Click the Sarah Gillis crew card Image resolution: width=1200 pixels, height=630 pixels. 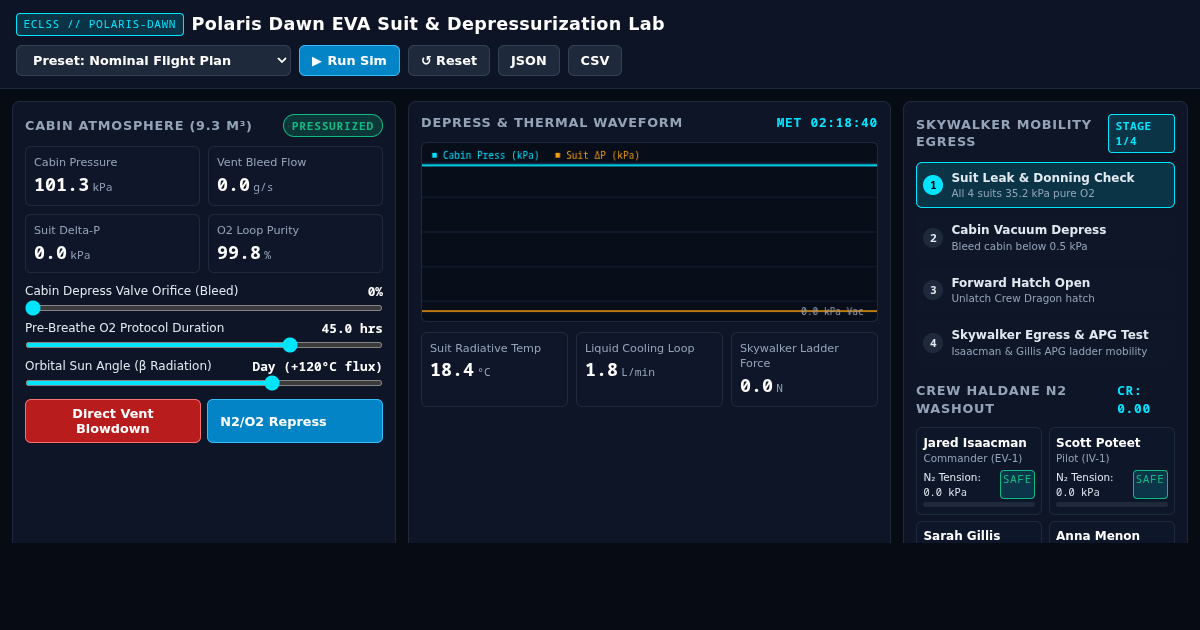pyautogui.click(x=979, y=533)
